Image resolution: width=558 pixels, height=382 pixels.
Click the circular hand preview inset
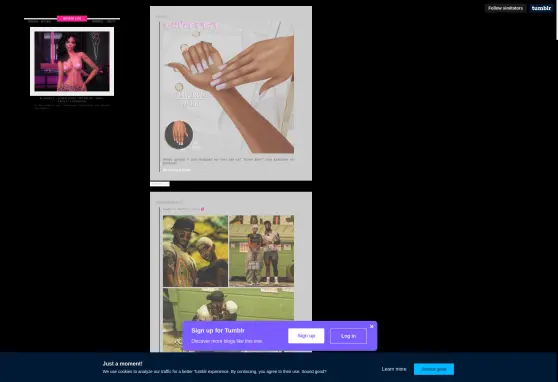[x=179, y=134]
